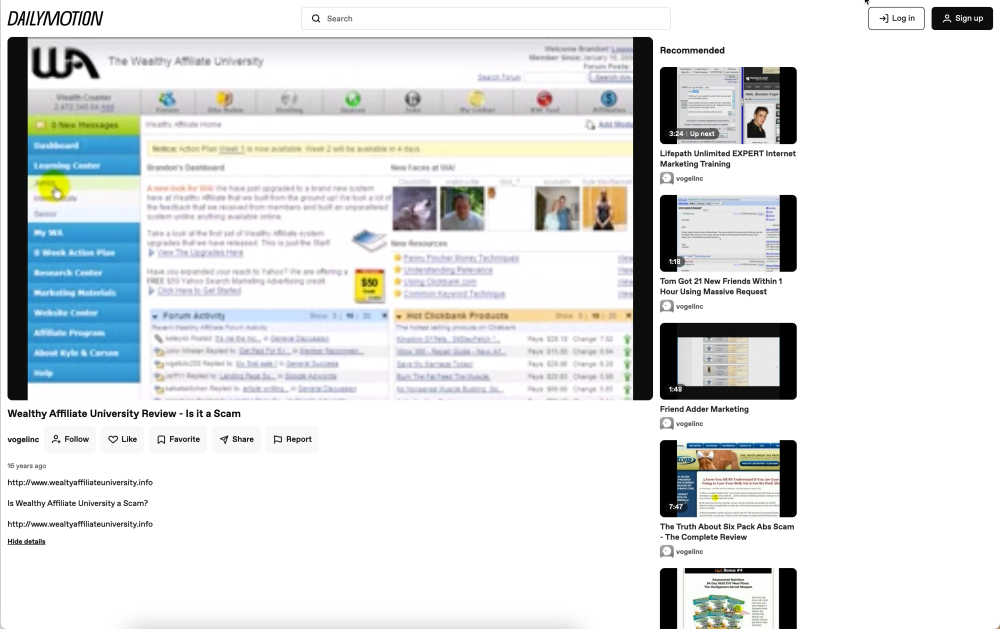Viewport: 1000px width, 629px height.
Task: Click the Dailymotion logo
Action: (55, 18)
